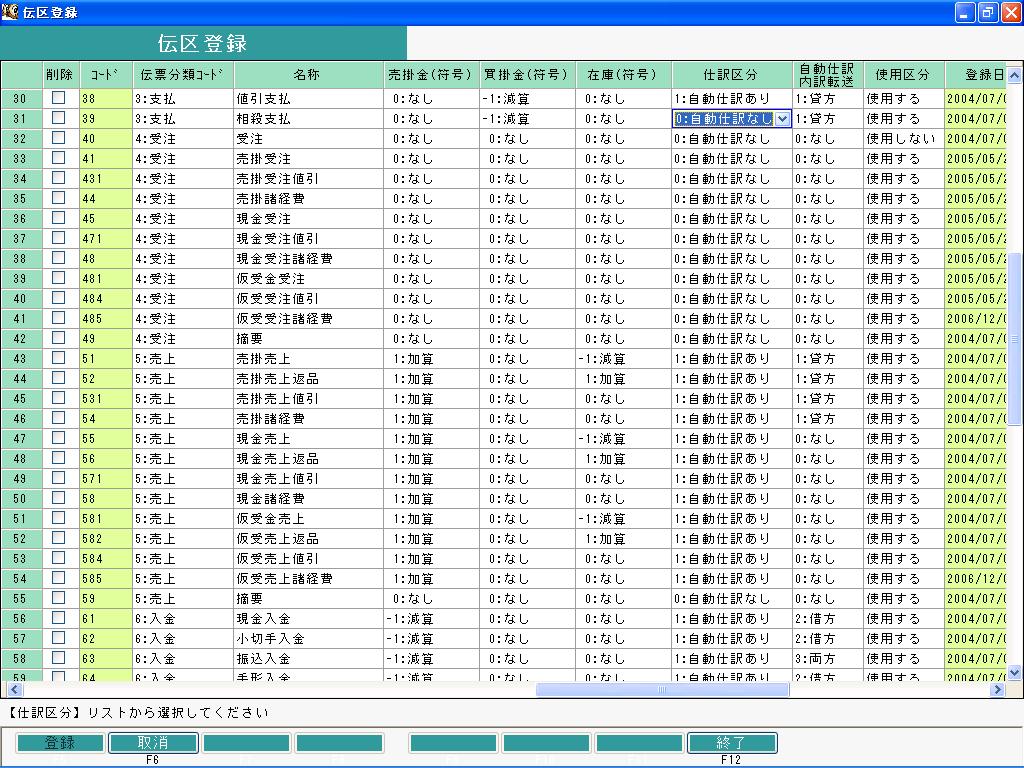Open the 仕訳区分 dropdown arrow in row 31
1024x768 pixels.
(782, 119)
